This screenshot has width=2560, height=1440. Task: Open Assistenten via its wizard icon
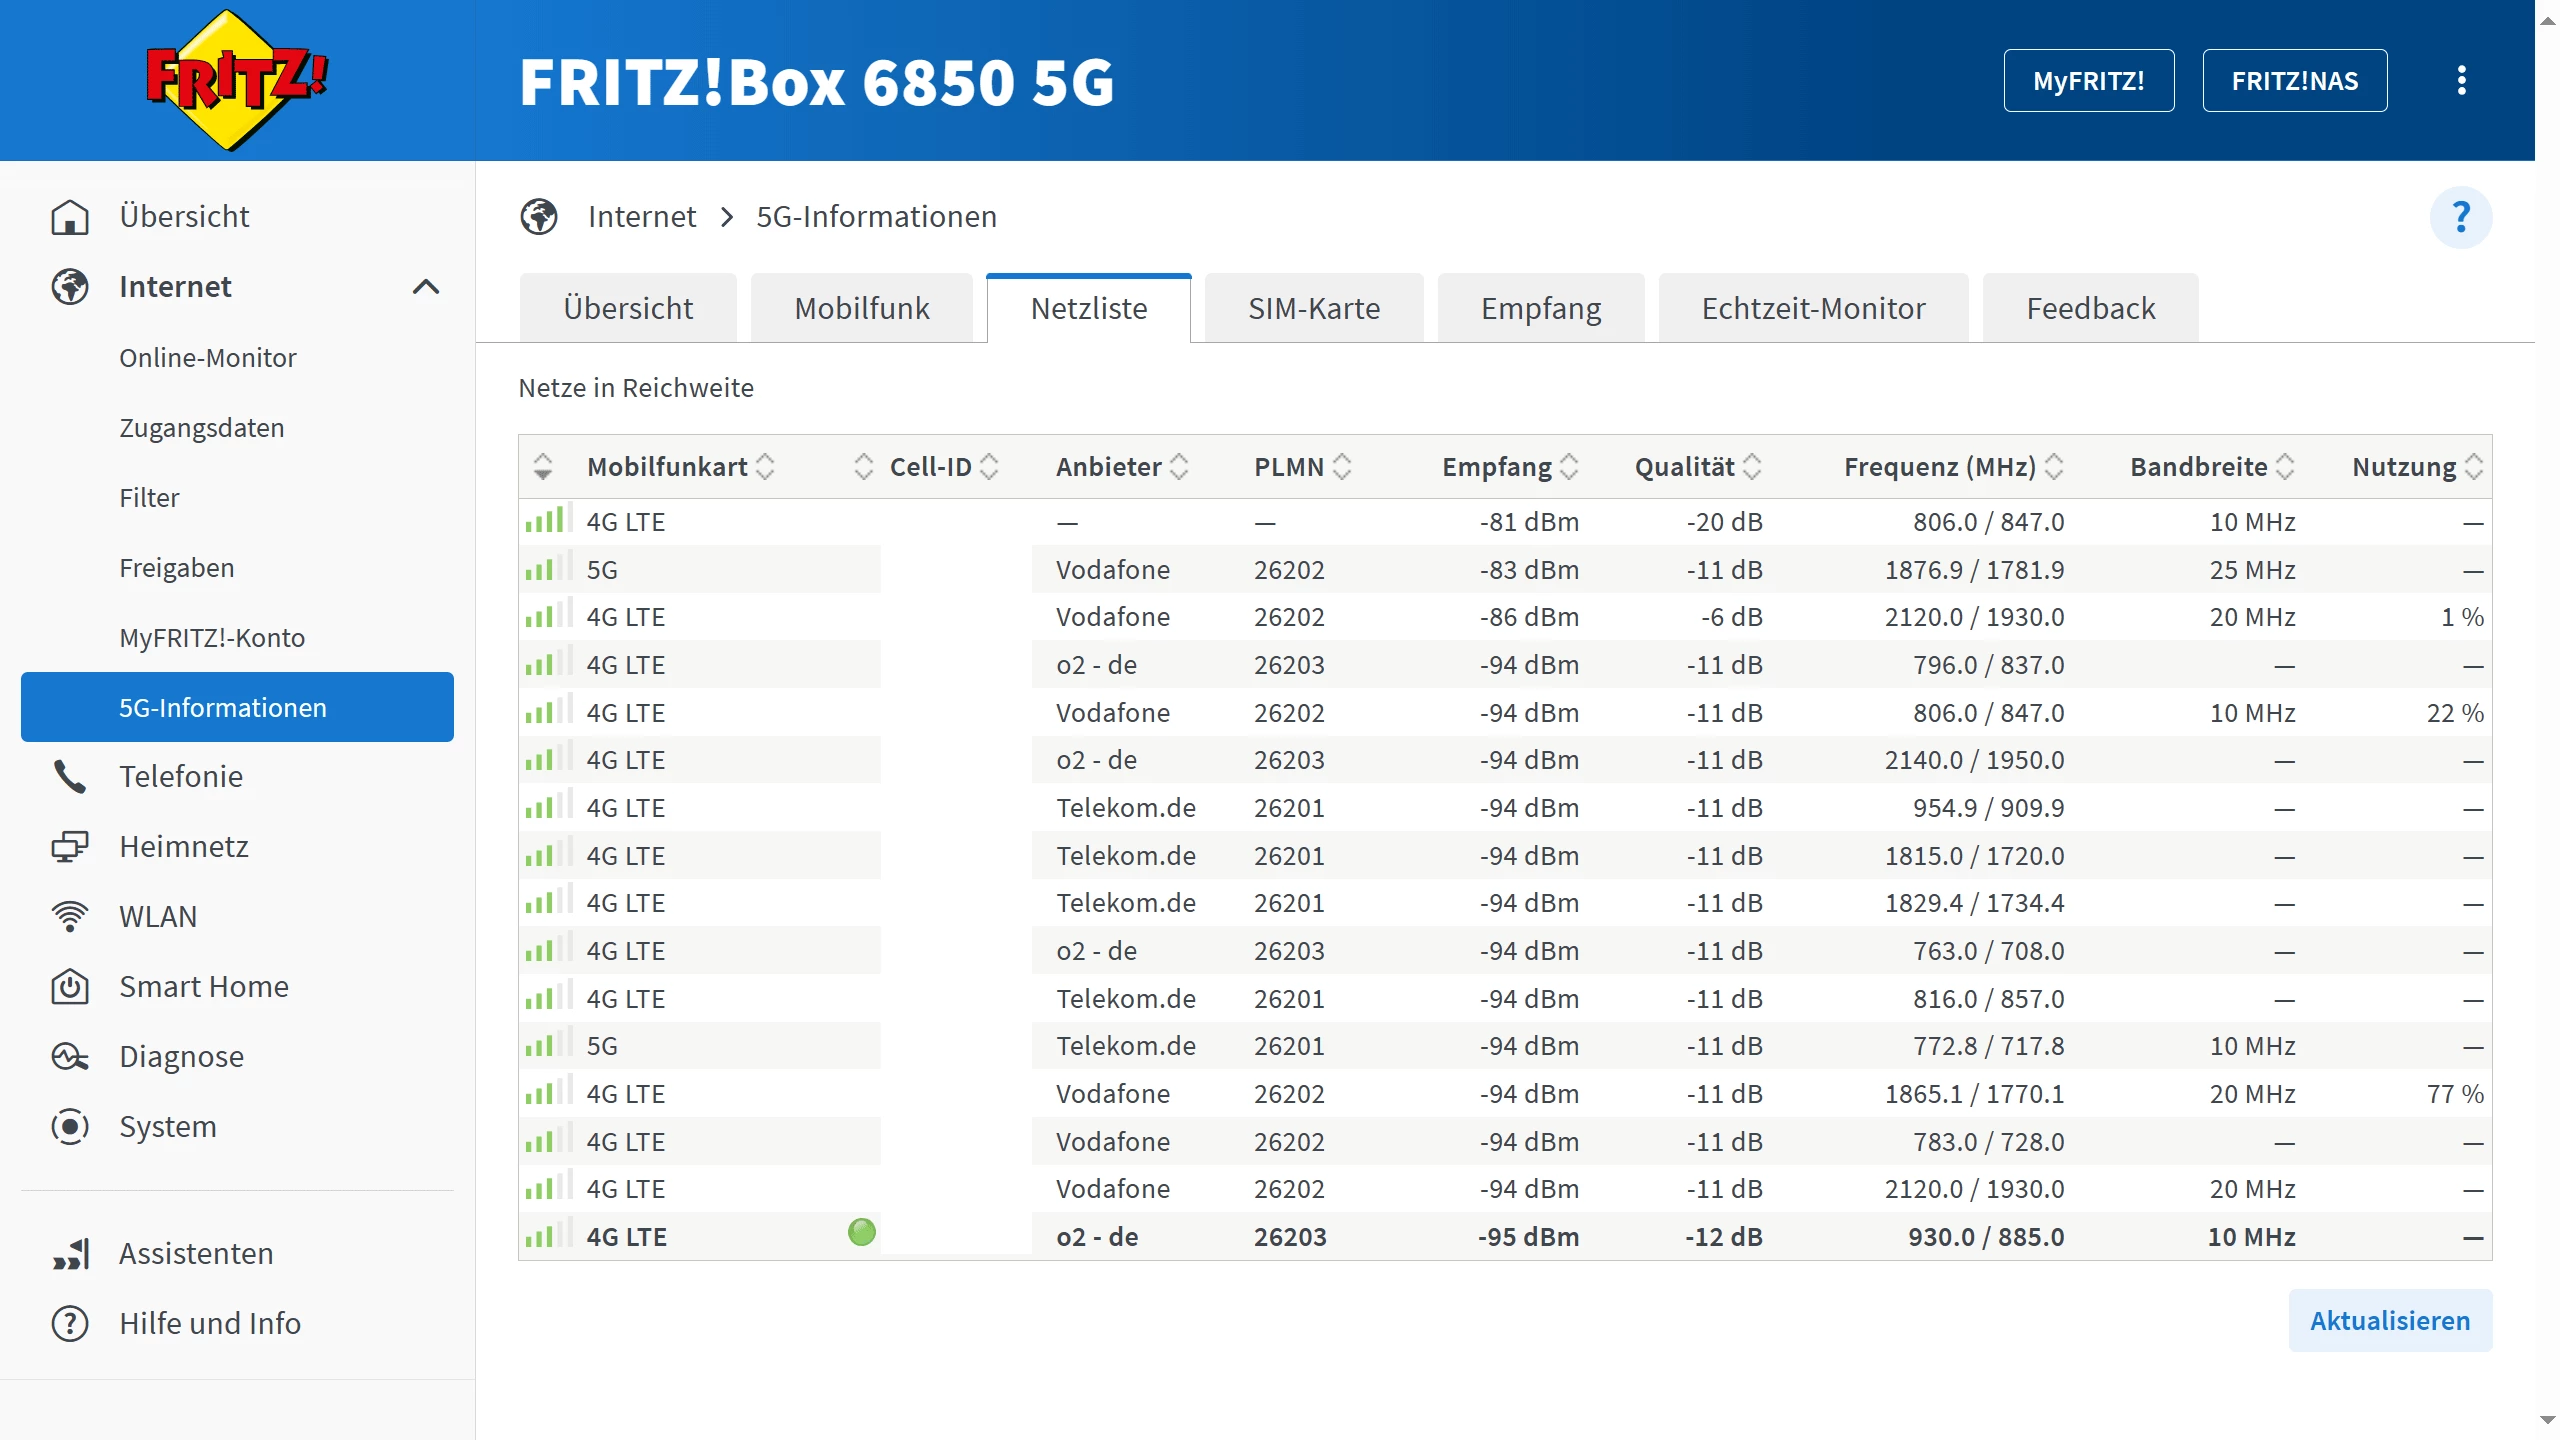coord(70,1254)
